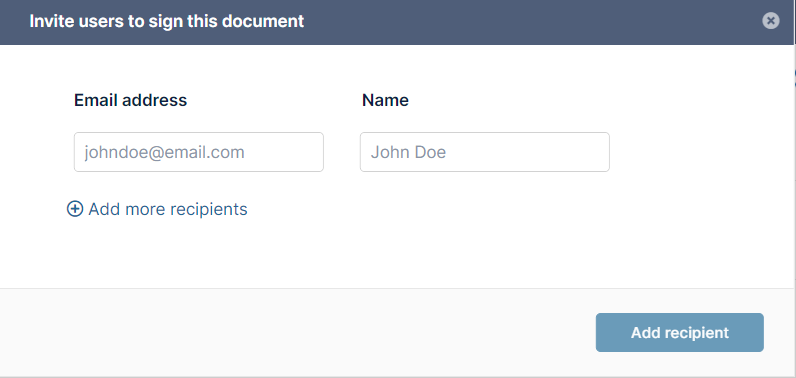Image resolution: width=796 pixels, height=378 pixels.
Task: Click the Name field label
Action: point(385,100)
